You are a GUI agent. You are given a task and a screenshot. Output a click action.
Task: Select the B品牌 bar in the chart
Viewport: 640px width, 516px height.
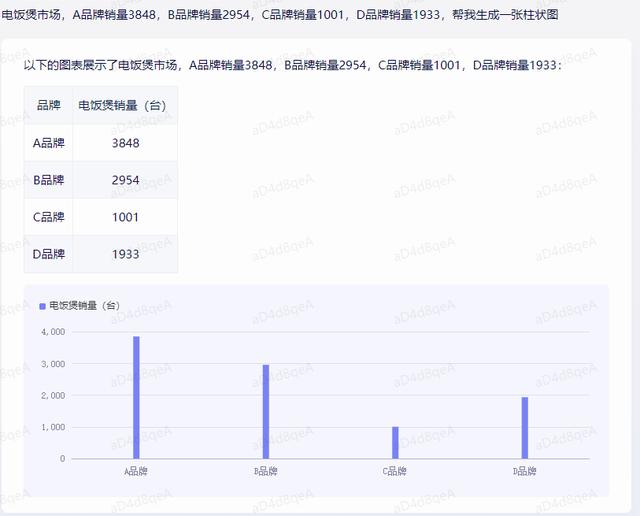click(266, 411)
